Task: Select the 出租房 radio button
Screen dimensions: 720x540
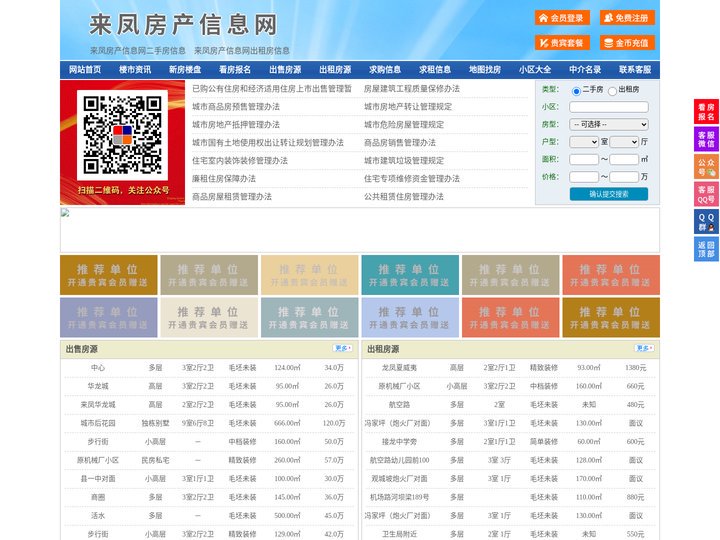Action: tap(612, 91)
